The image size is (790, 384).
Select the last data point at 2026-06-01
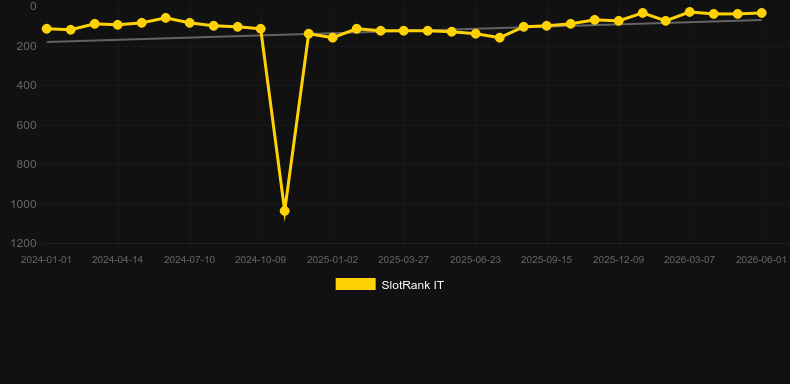pyautogui.click(x=761, y=13)
